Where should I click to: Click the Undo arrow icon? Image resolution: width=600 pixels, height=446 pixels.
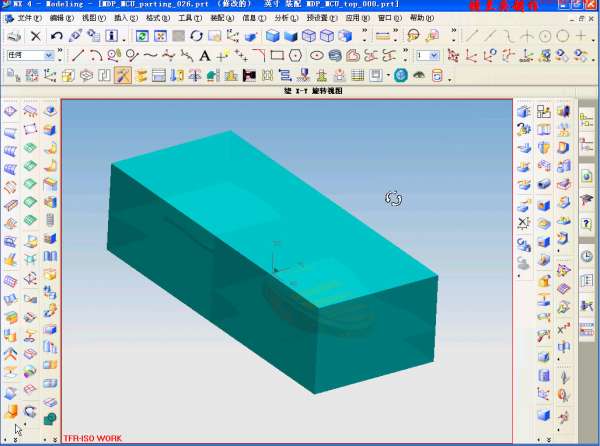coord(57,36)
